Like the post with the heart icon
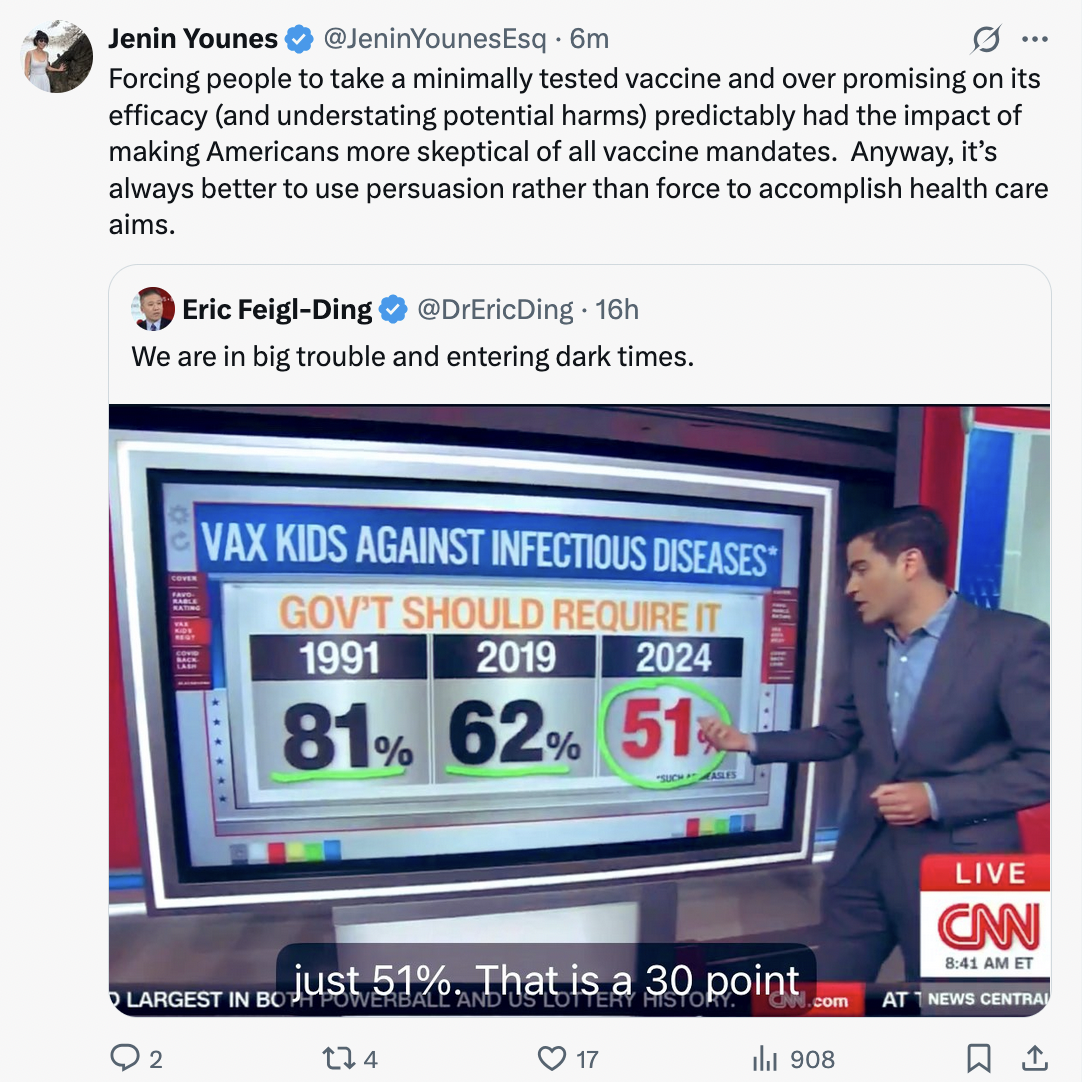Viewport: 1092px width, 1082px height. [551, 1057]
